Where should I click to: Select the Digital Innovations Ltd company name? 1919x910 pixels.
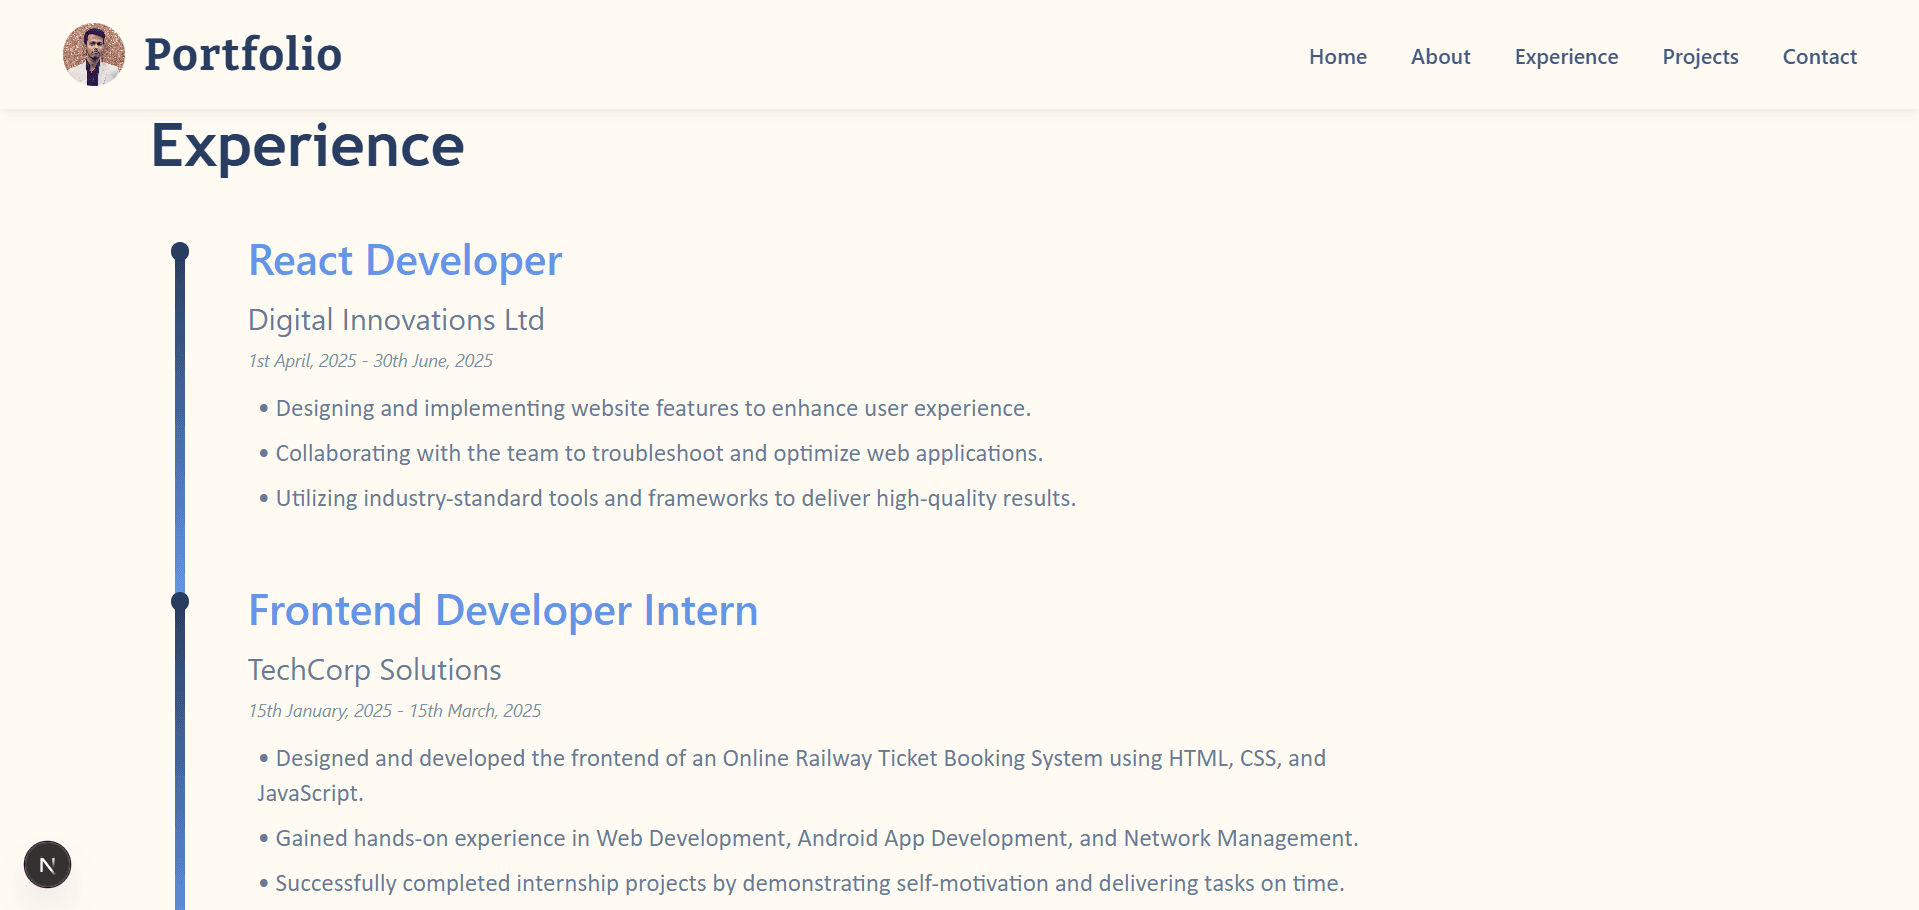point(396,320)
